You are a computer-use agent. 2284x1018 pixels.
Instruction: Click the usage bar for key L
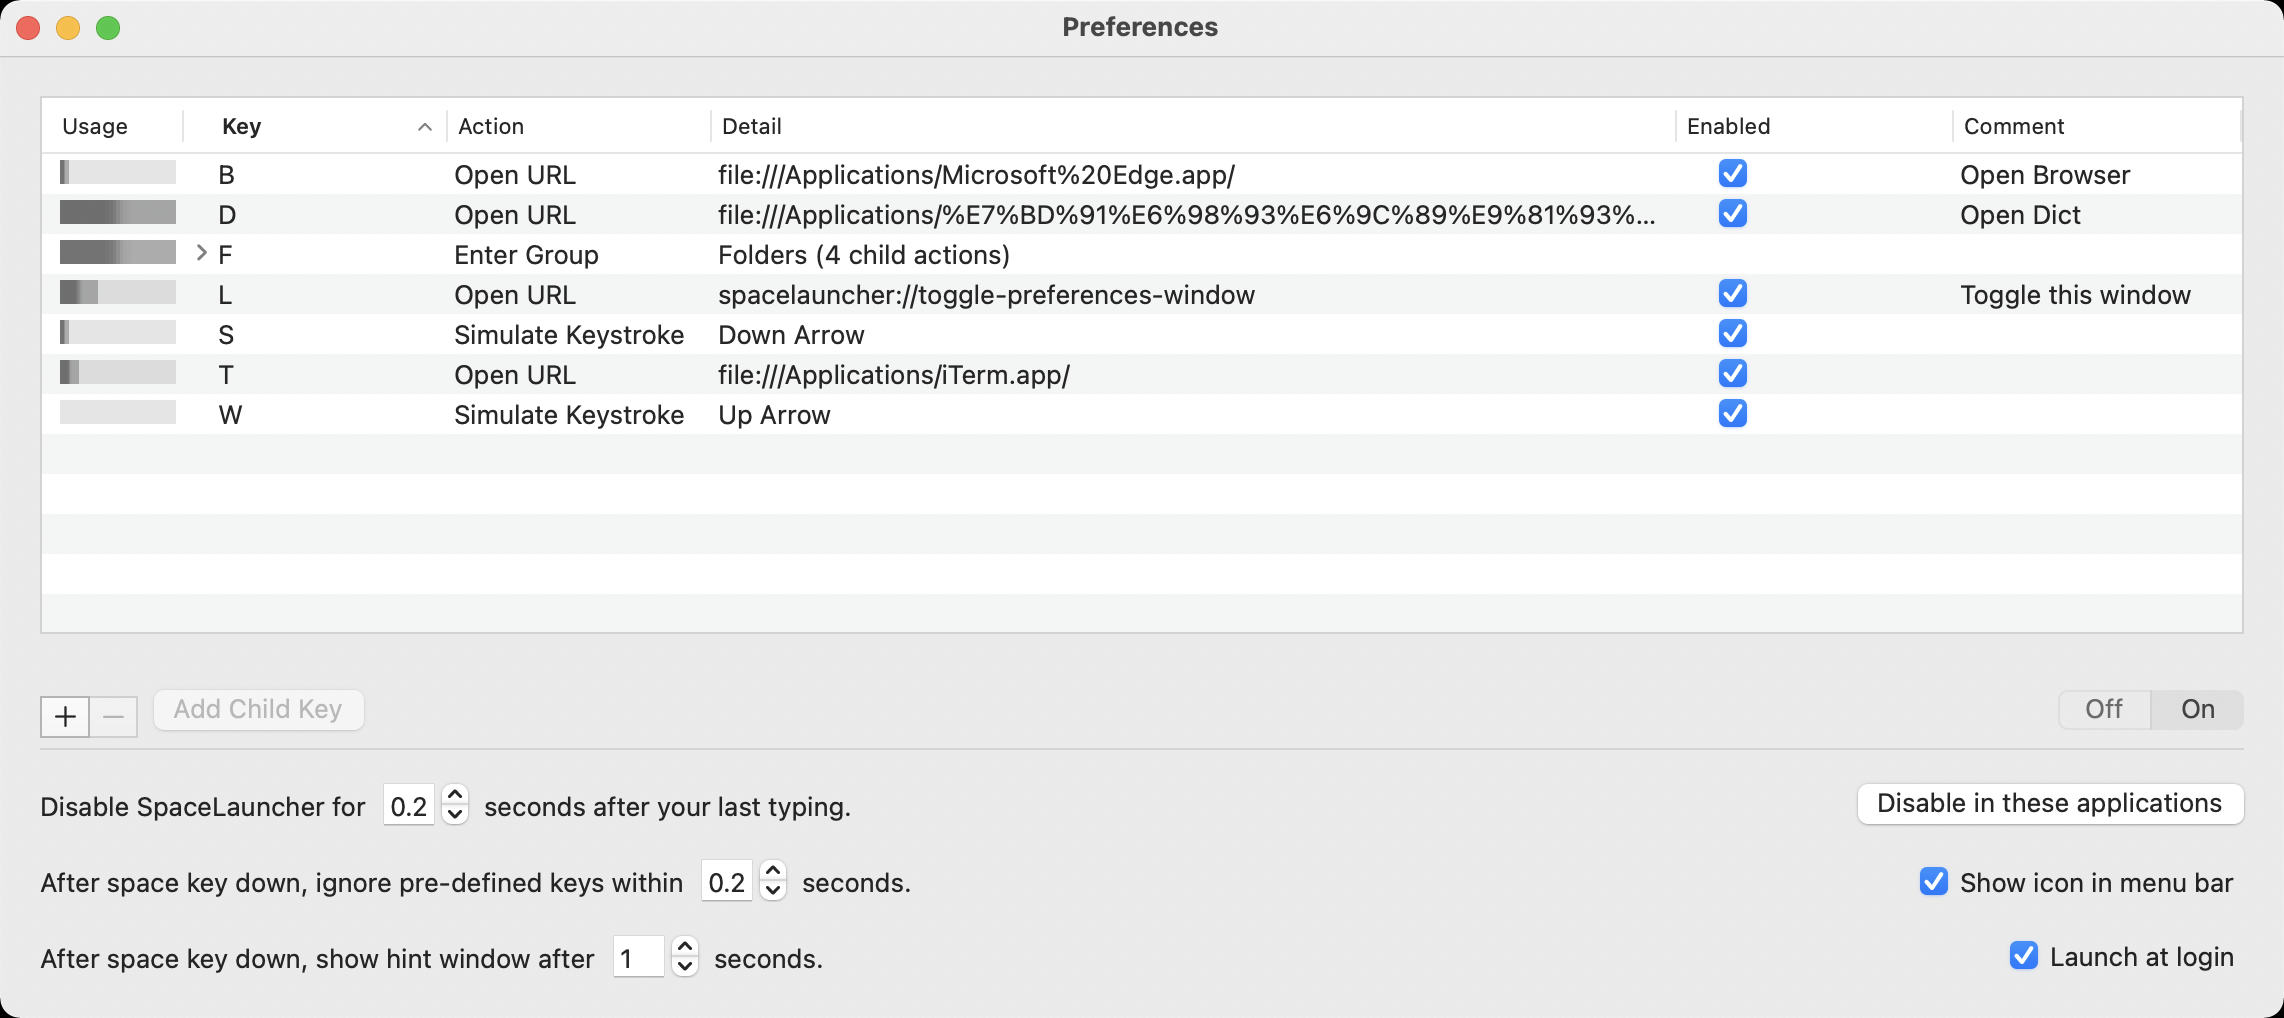[118, 292]
